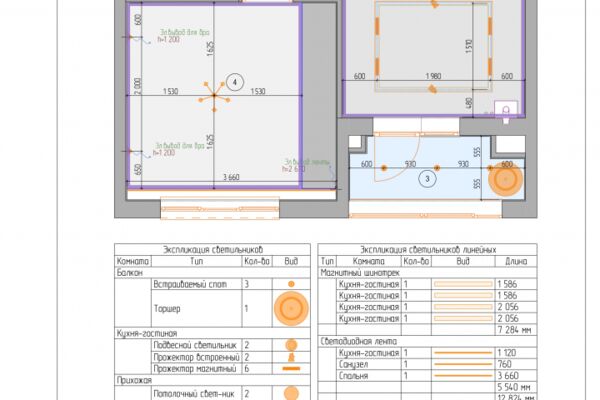The width and height of the screenshot is (600, 400).
Task: Click the 650 vertical dimension label
Action: (138, 169)
